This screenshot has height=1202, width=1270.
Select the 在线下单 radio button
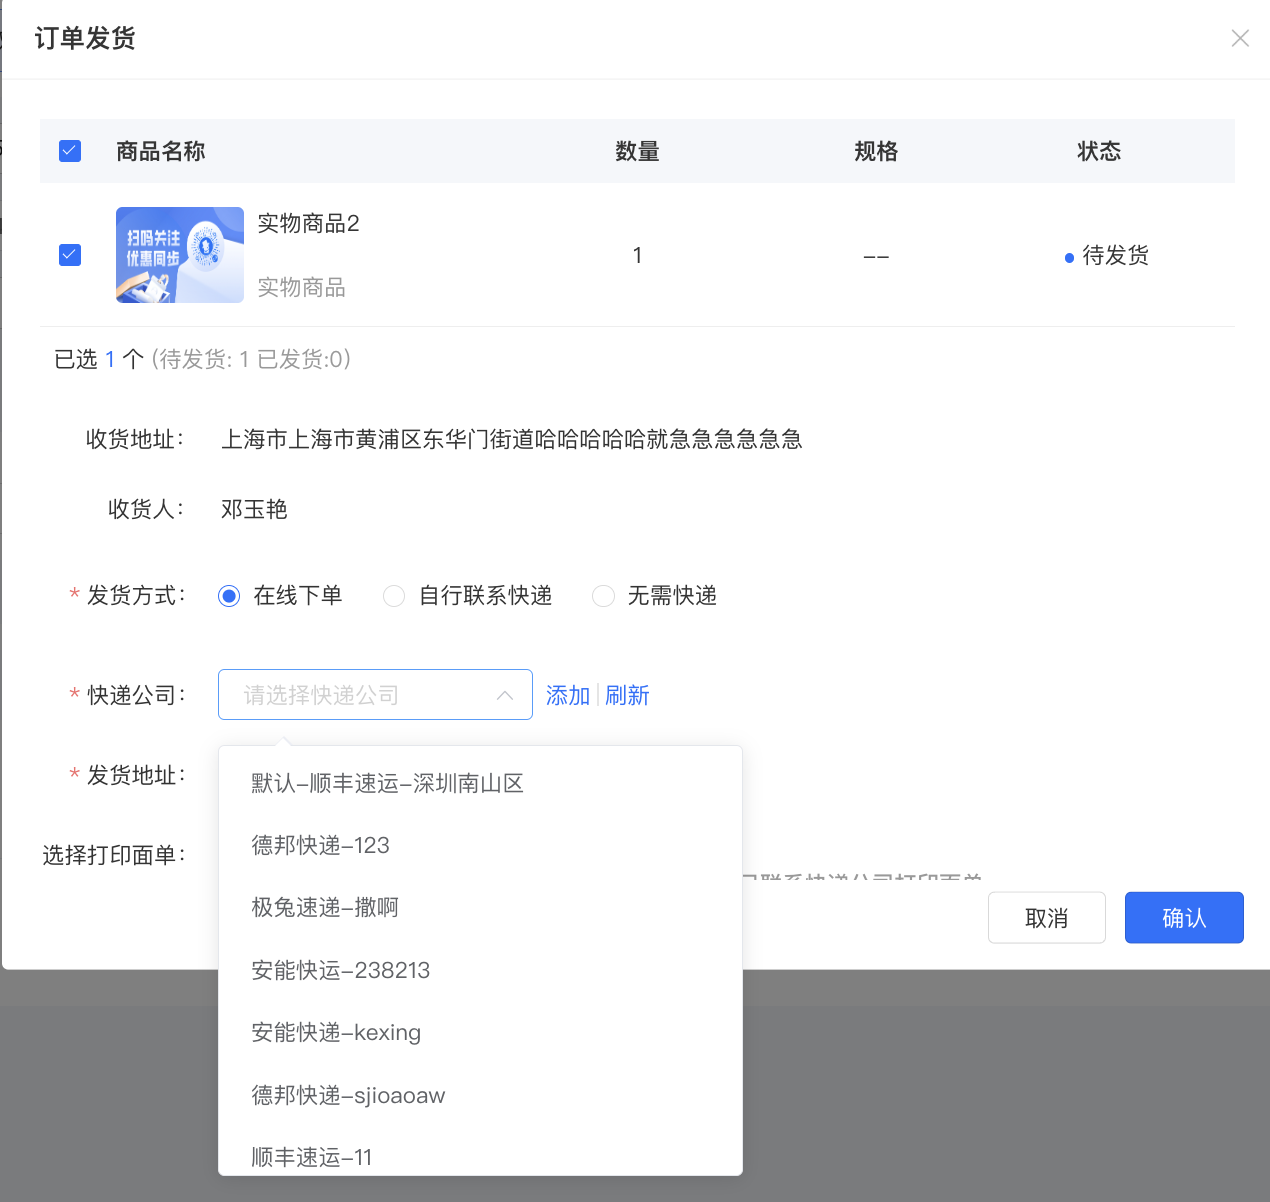click(229, 596)
